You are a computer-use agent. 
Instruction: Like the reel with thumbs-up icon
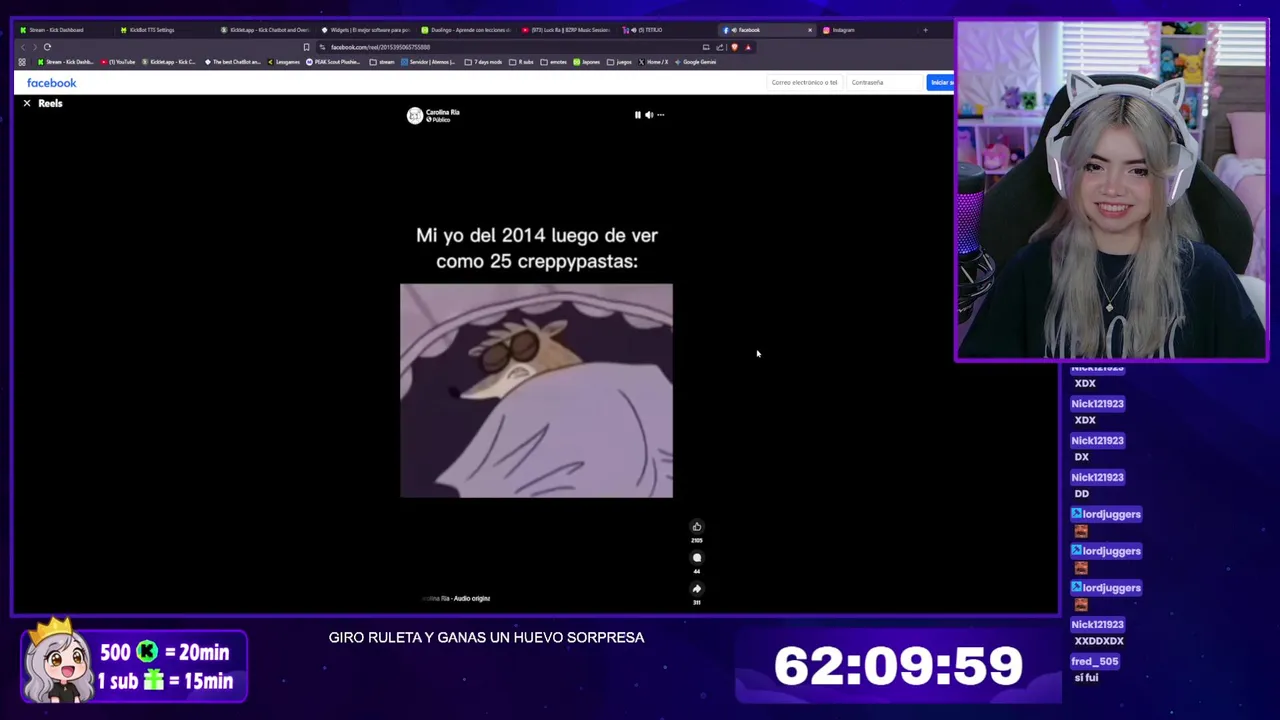pyautogui.click(x=697, y=527)
